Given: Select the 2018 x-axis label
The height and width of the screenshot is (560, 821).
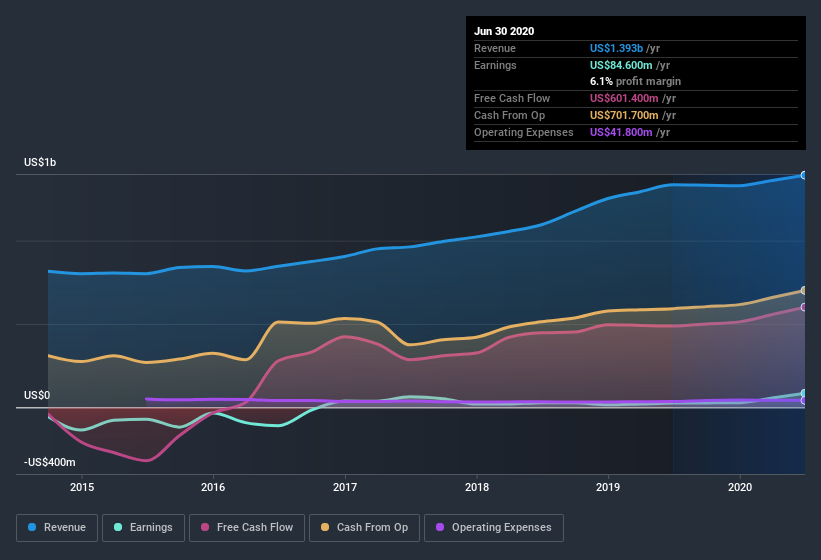Looking at the screenshot, I should (477, 487).
